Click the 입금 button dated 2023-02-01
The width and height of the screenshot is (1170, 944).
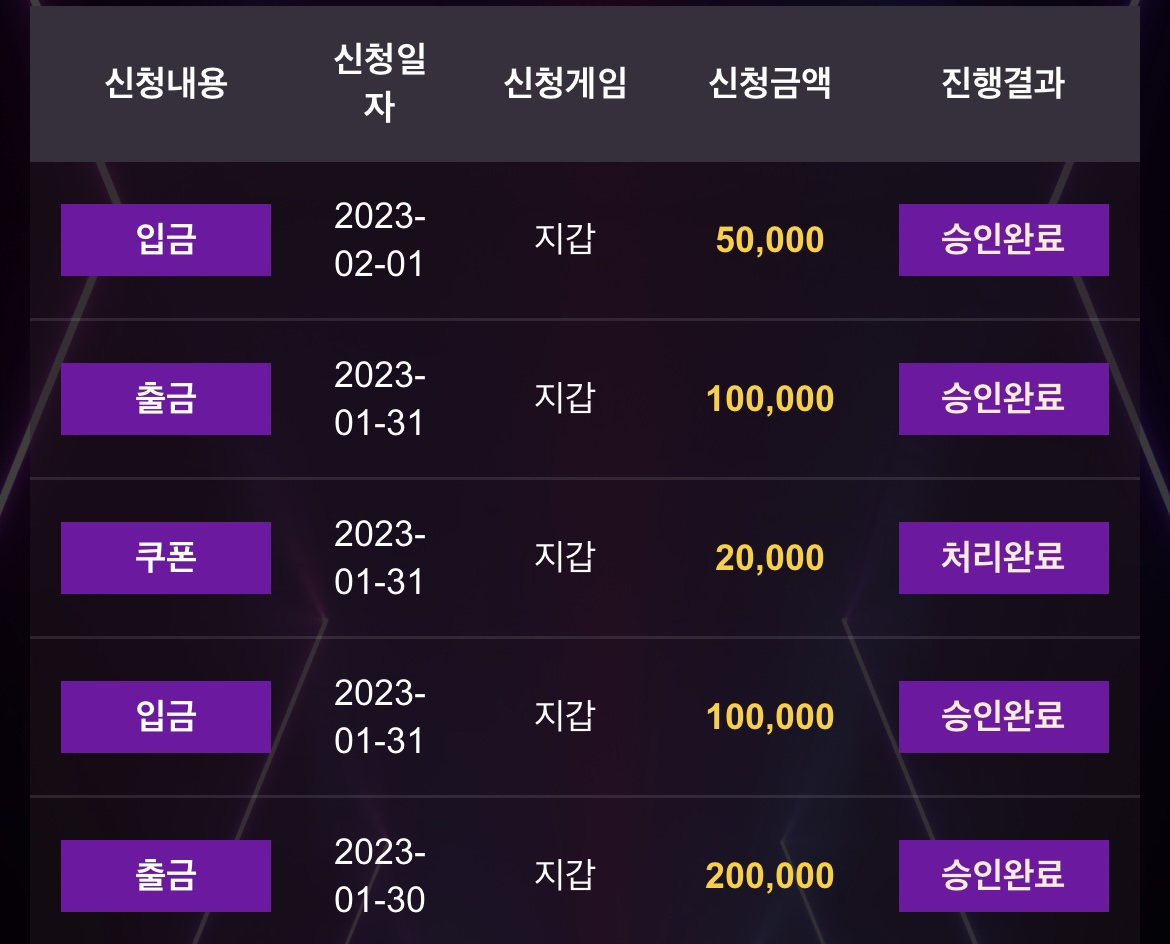coord(166,240)
